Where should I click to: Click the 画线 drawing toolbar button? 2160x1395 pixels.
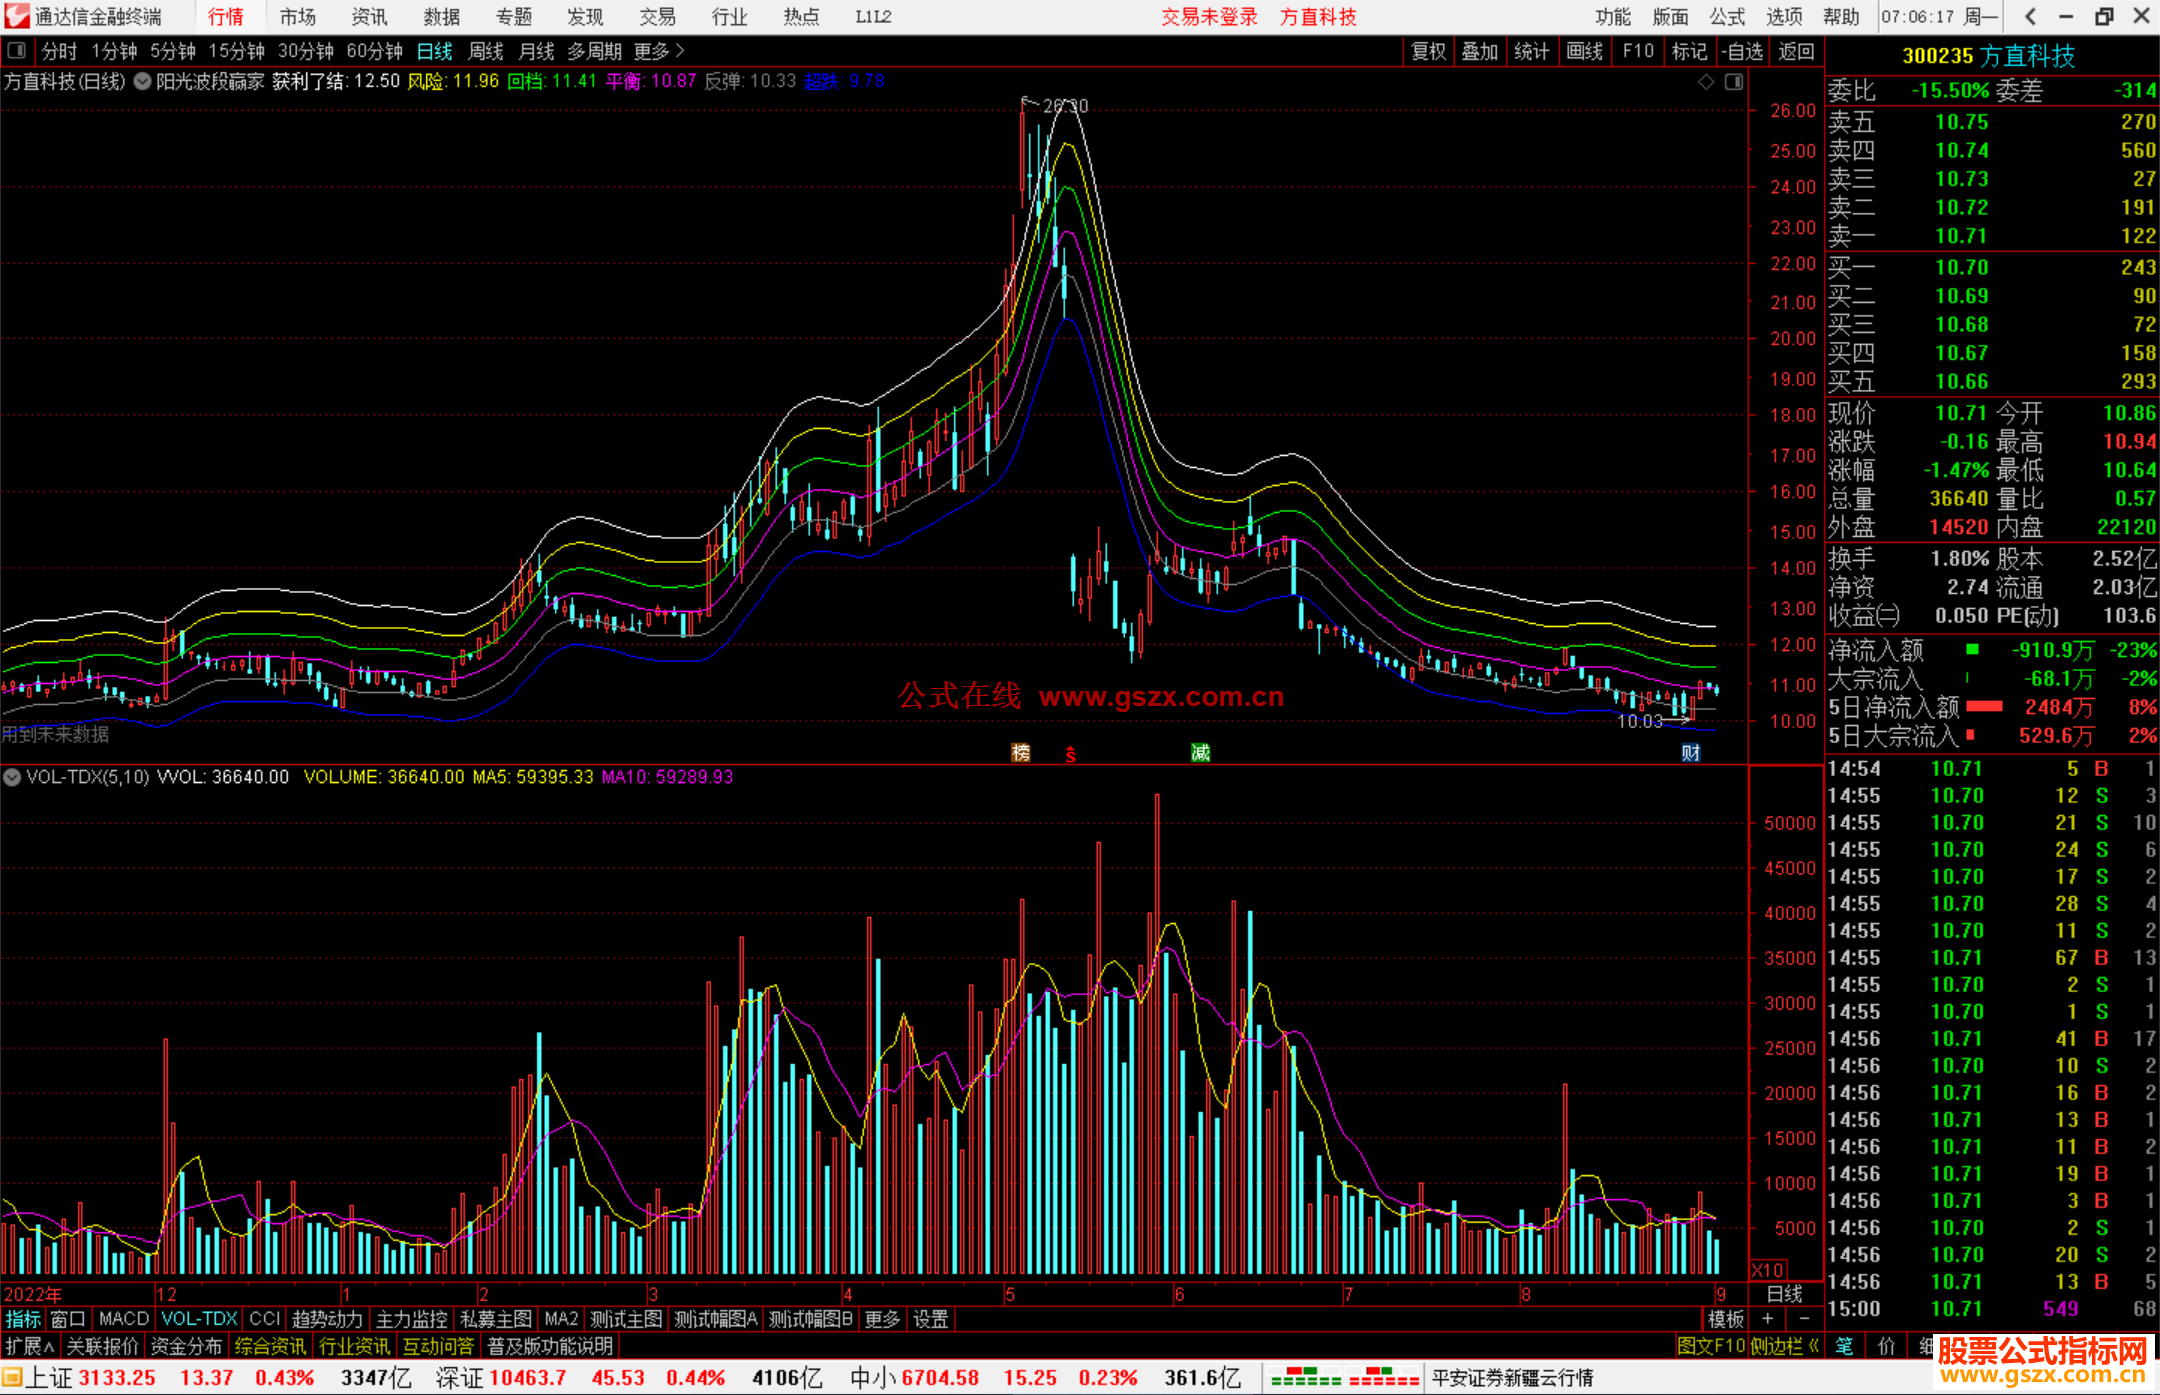point(1584,51)
